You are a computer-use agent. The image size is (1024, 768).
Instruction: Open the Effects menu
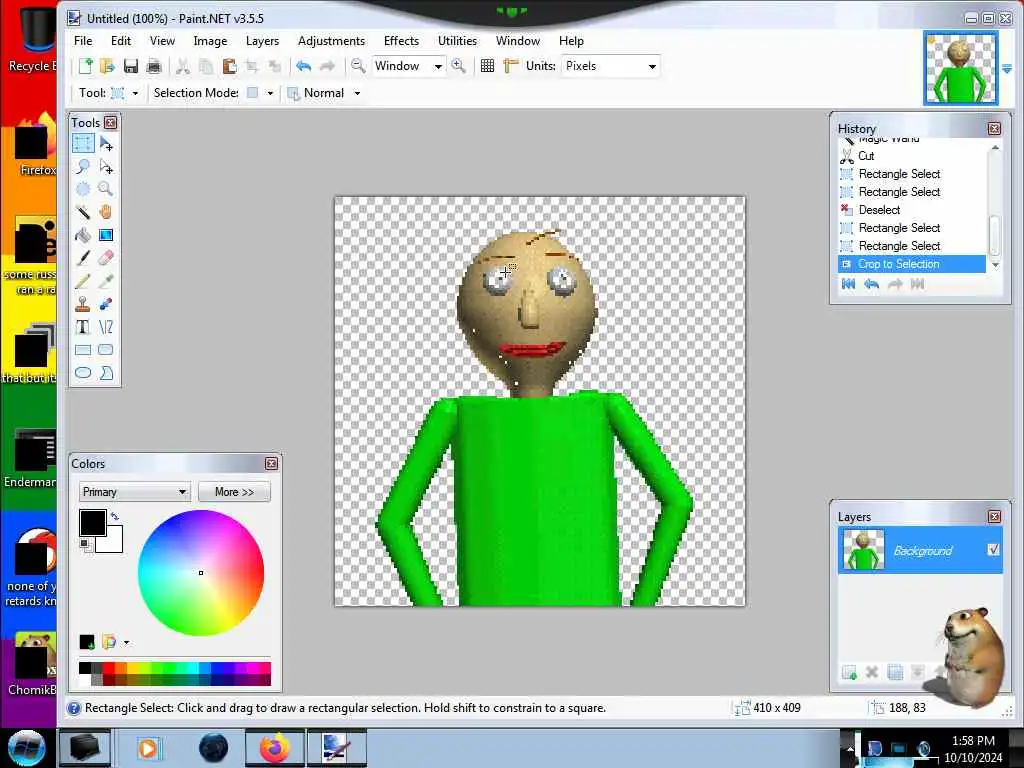(401, 41)
